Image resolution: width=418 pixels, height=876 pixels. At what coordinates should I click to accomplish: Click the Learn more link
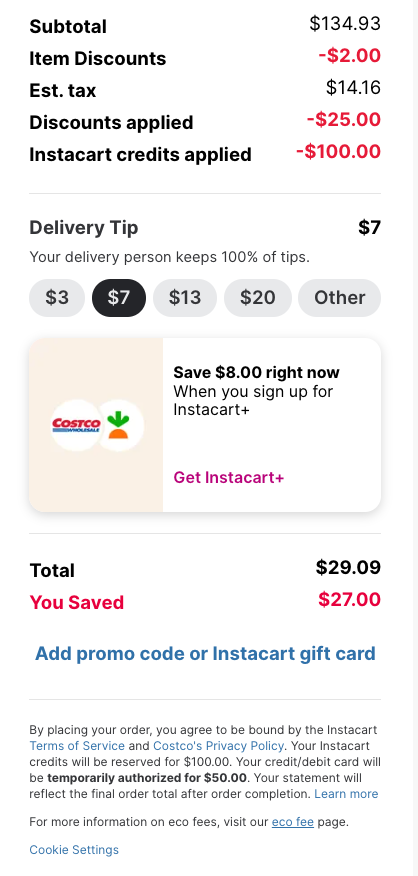pyautogui.click(x=346, y=794)
